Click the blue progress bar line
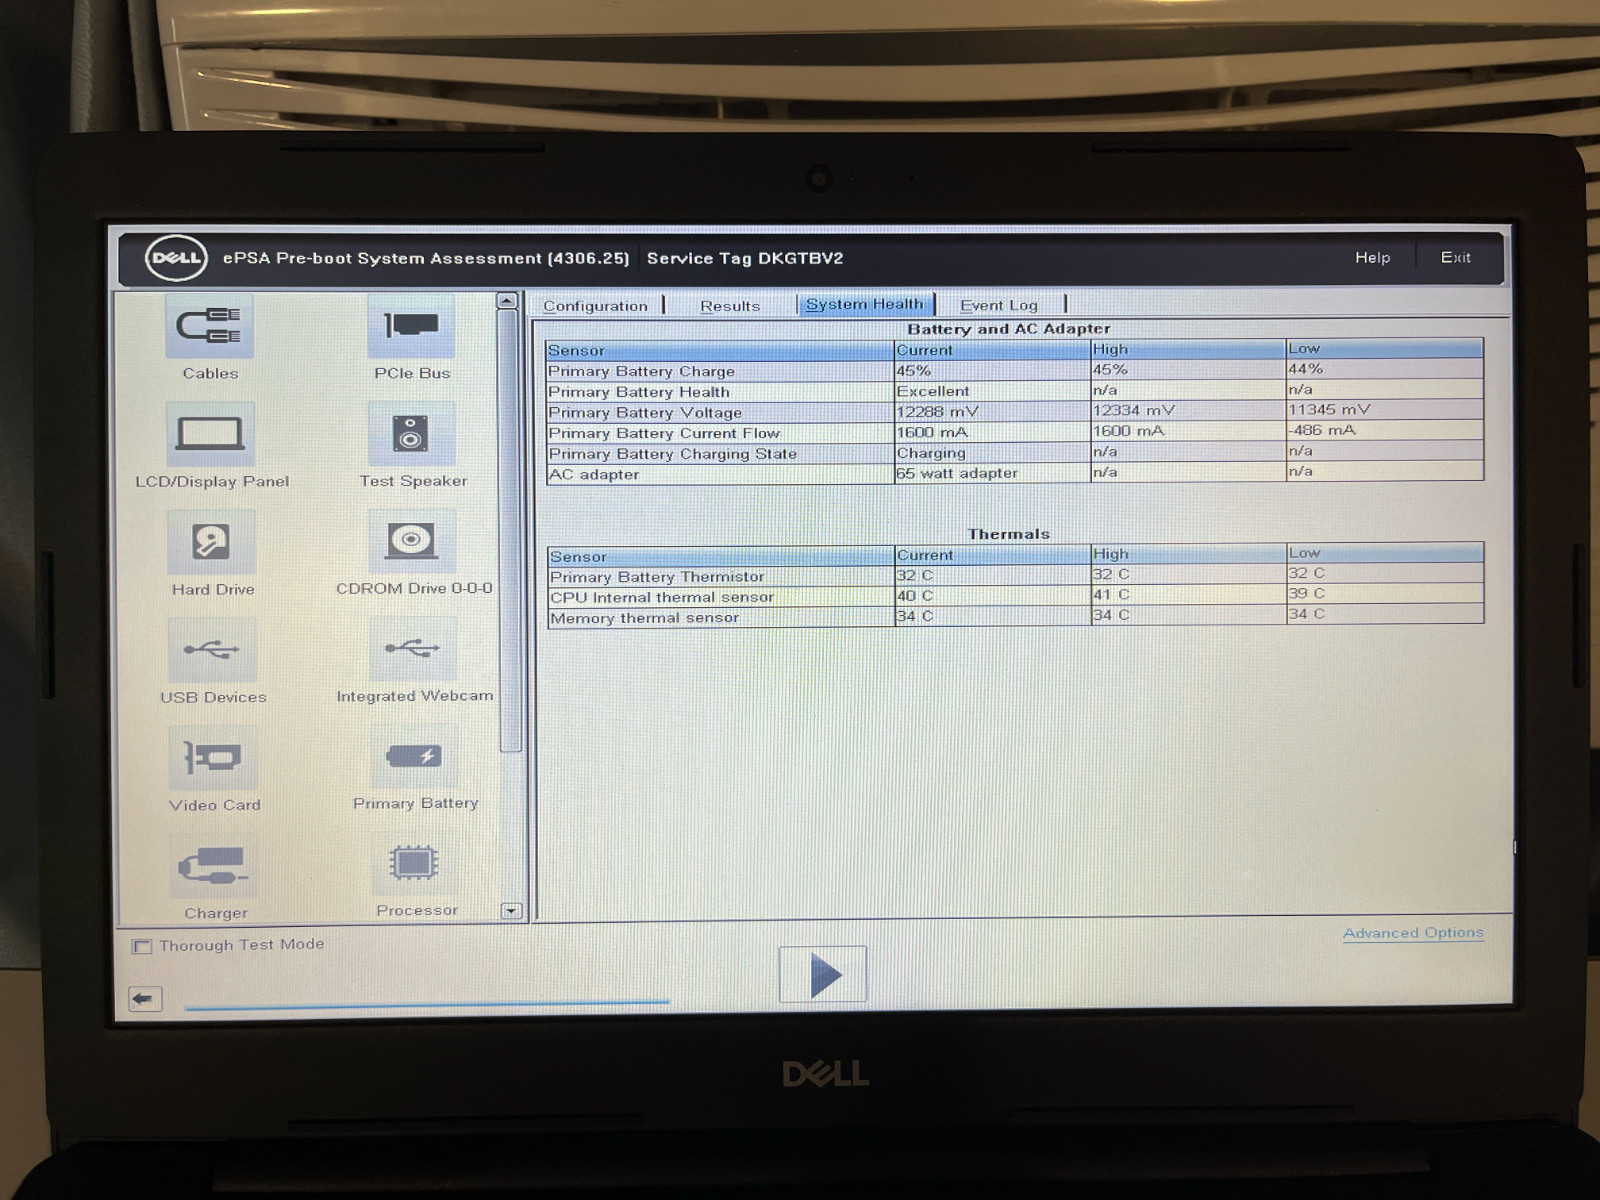This screenshot has width=1600, height=1200. (427, 1004)
